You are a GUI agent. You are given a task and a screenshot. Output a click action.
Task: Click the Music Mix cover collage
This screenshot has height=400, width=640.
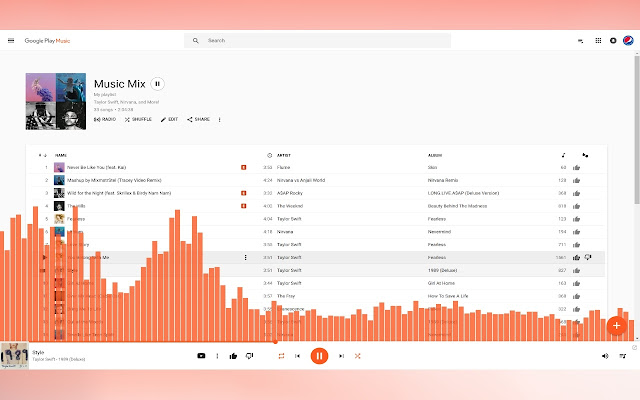pos(56,101)
